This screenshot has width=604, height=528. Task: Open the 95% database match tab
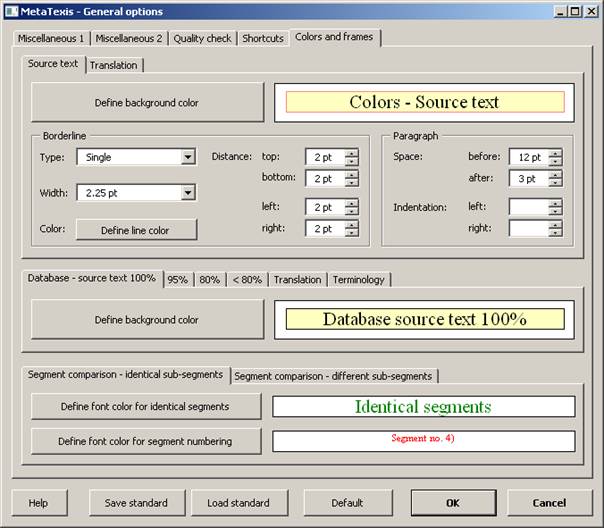178,280
